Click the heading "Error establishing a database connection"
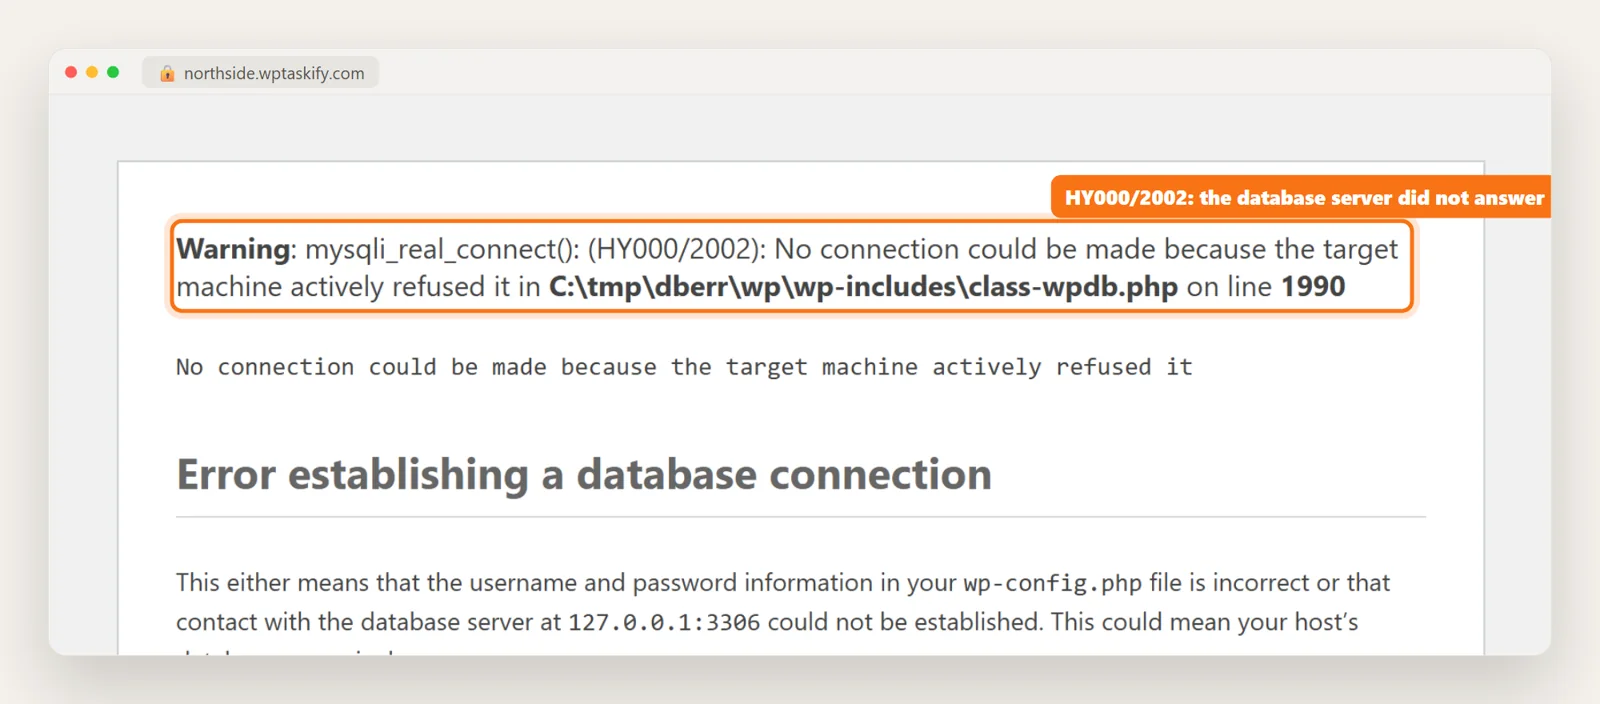Screen dimensions: 1600x704 pos(584,475)
